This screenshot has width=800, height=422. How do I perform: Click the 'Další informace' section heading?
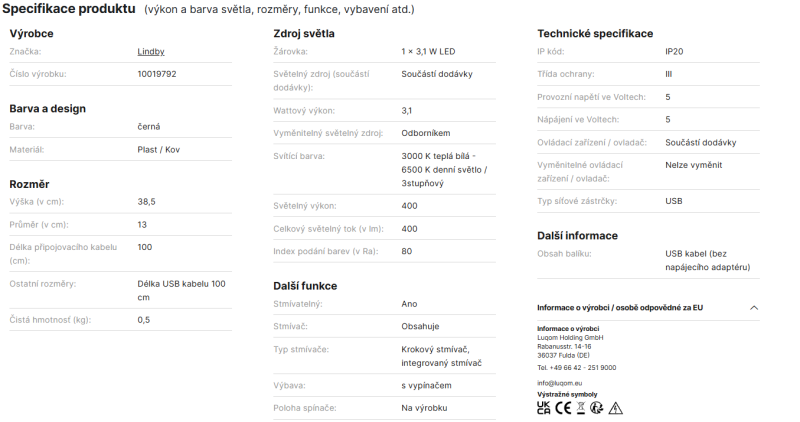coord(577,236)
